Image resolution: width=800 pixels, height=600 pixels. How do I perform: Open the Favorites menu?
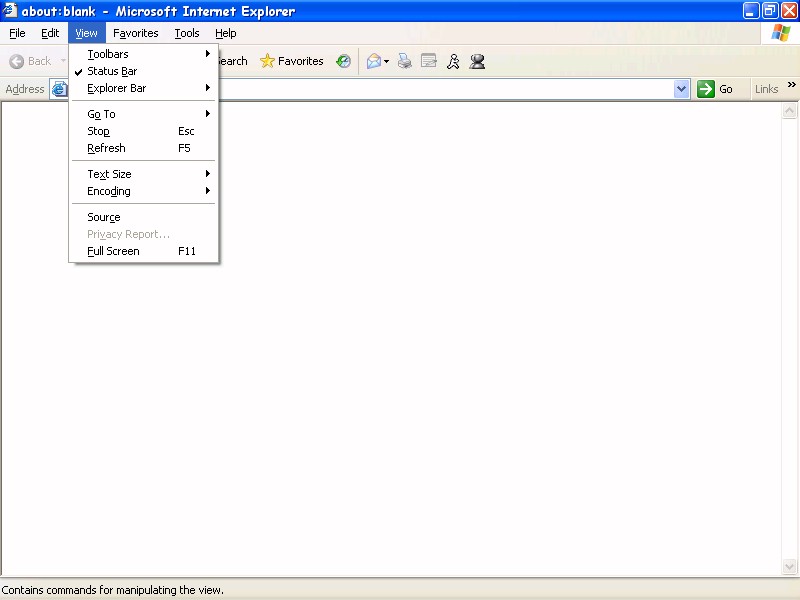click(x=136, y=33)
